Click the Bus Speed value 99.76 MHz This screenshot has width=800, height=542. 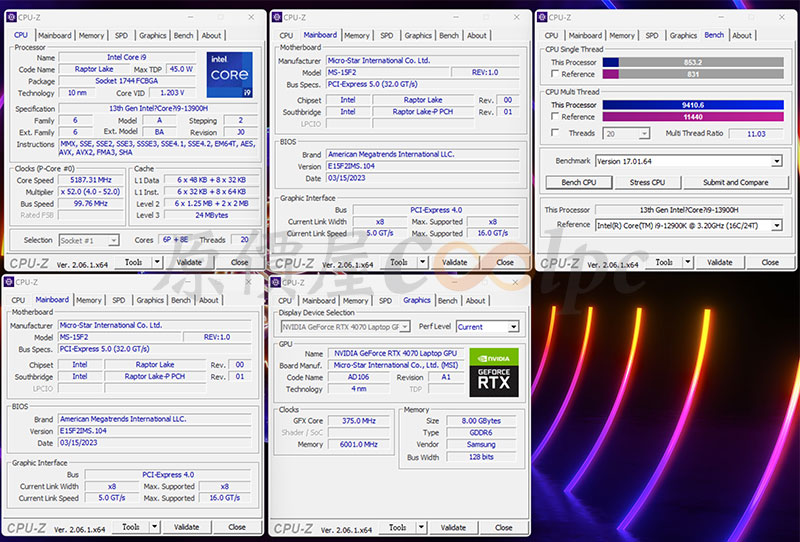click(91, 203)
